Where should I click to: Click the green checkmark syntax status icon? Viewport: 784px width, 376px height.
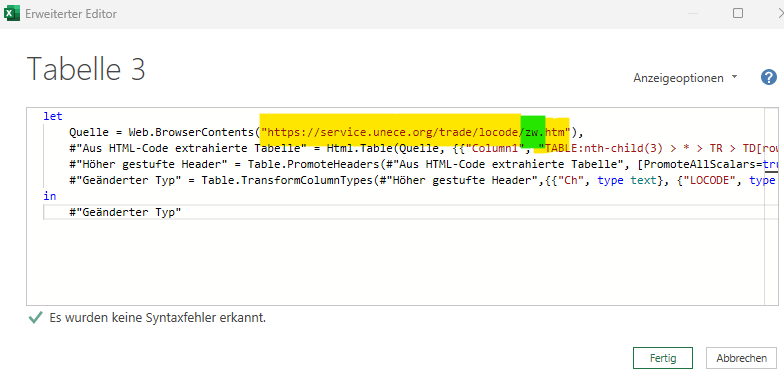pos(35,318)
